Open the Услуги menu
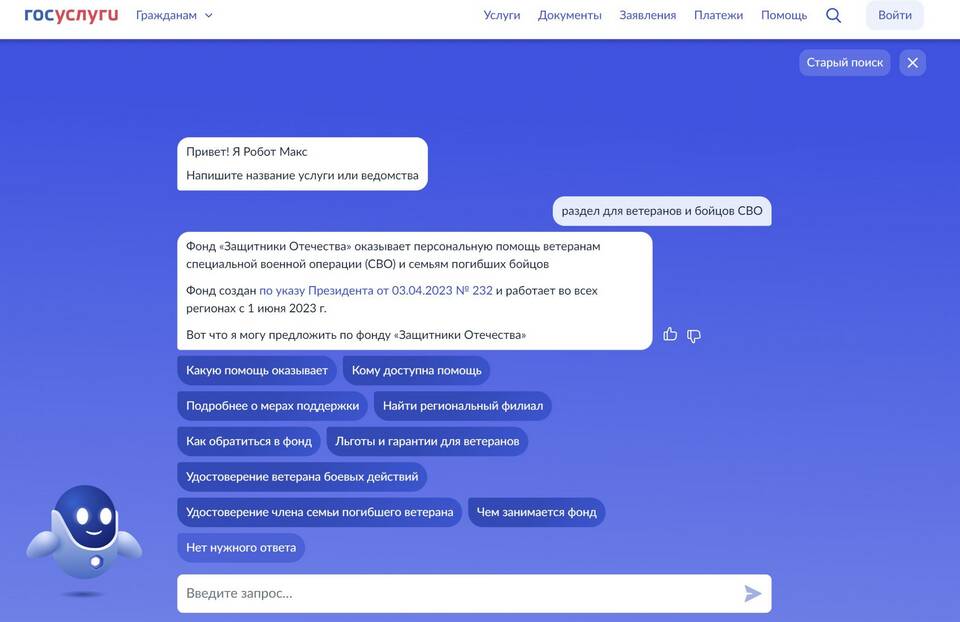 (501, 15)
